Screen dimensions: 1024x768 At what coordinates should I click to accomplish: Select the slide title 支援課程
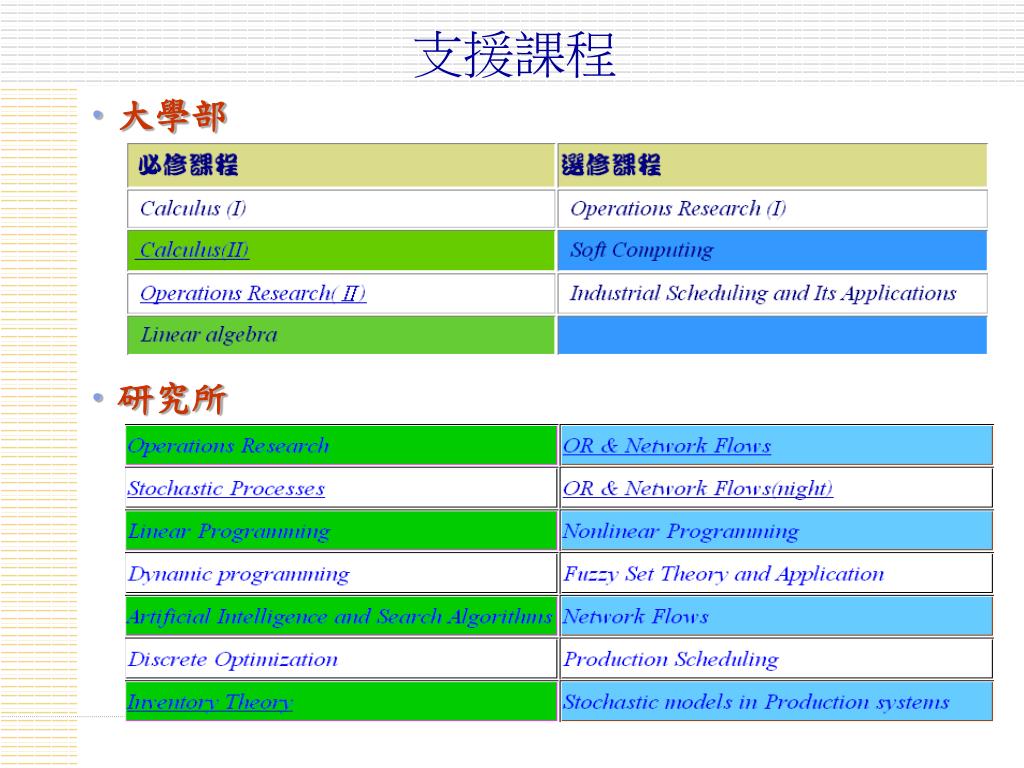coord(515,55)
